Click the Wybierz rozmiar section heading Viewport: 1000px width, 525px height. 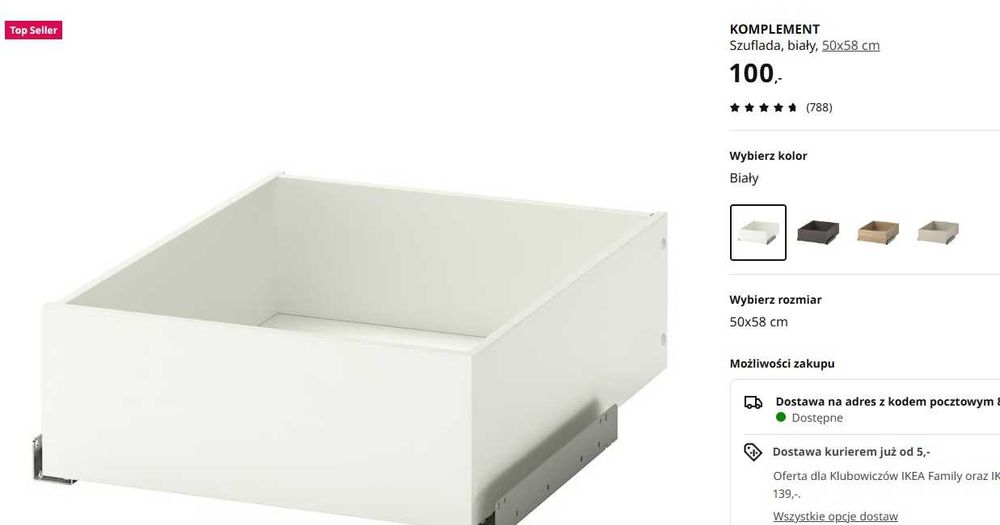pos(775,299)
